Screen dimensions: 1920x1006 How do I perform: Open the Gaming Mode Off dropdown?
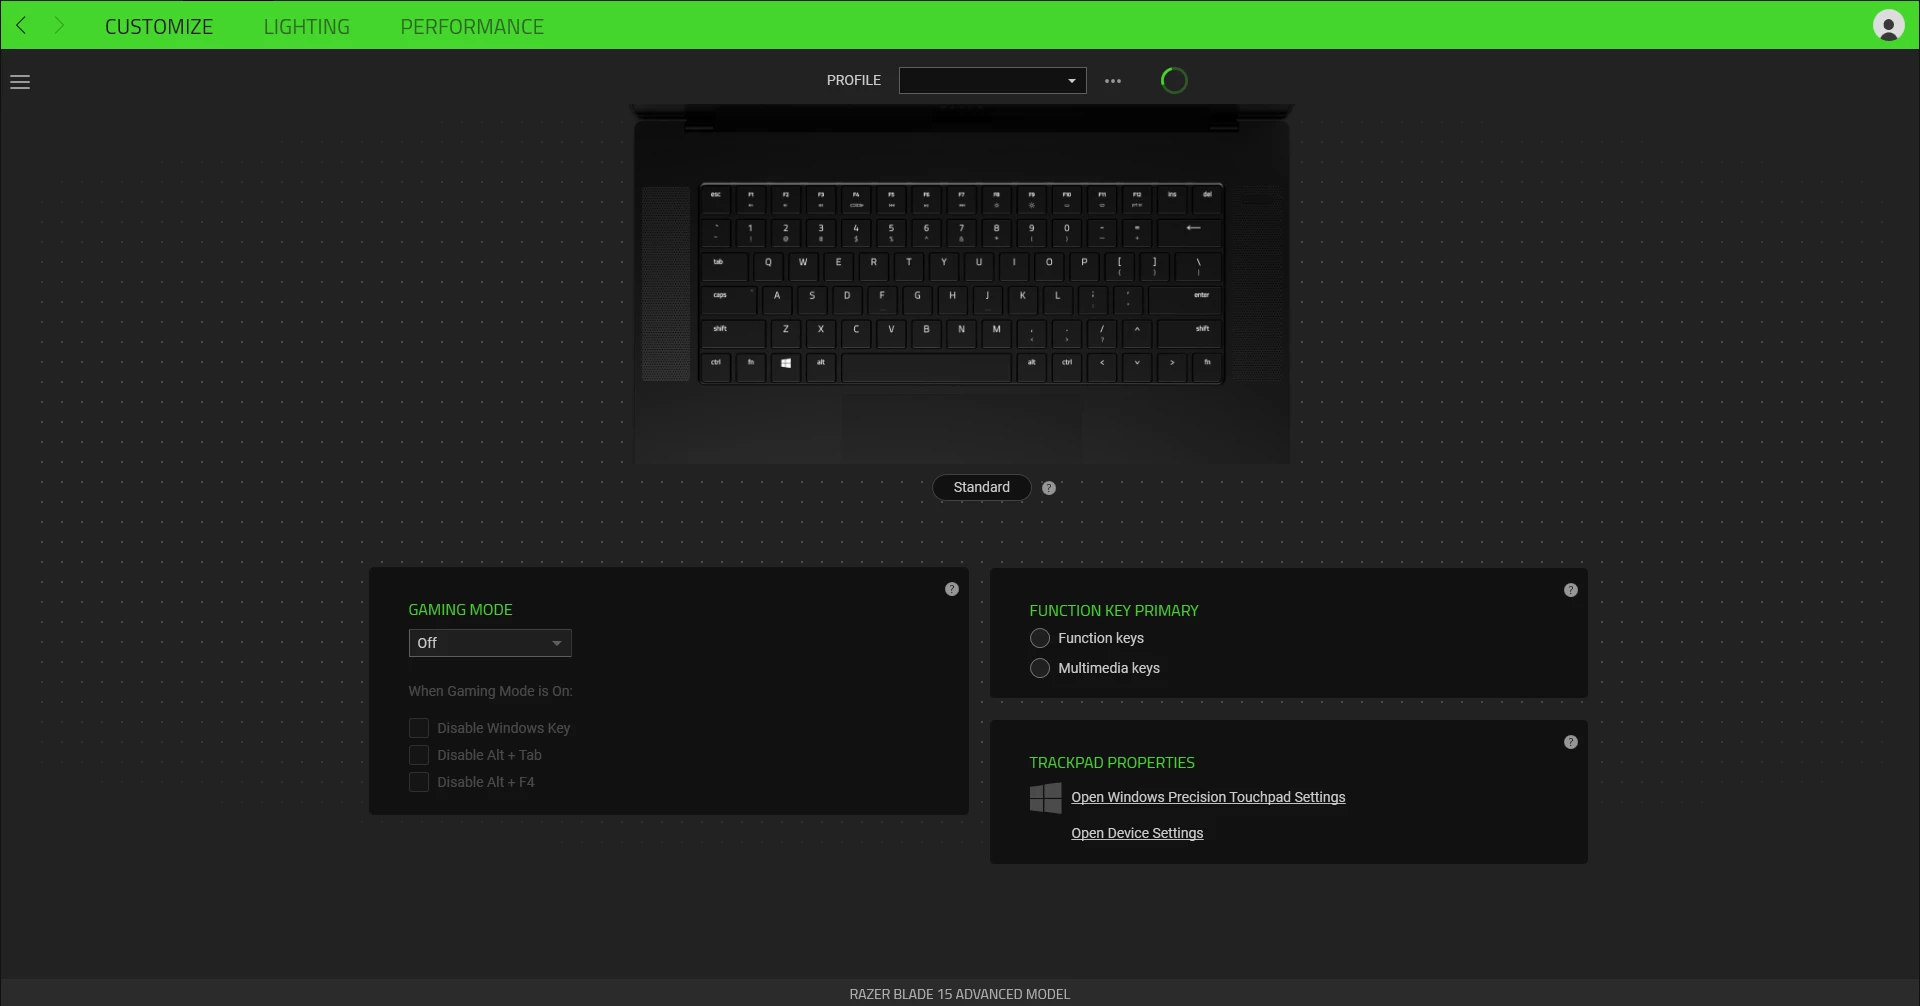[490, 643]
